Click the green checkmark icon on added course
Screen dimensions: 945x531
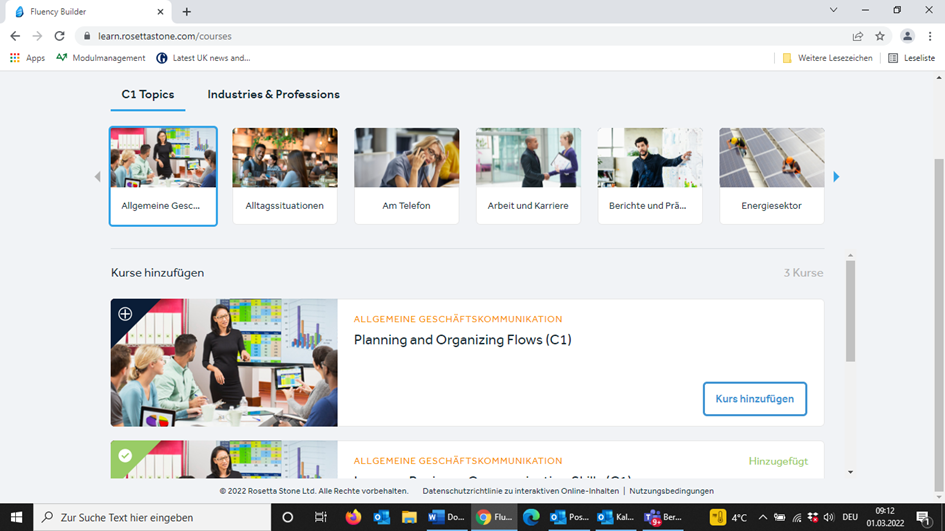coord(125,456)
